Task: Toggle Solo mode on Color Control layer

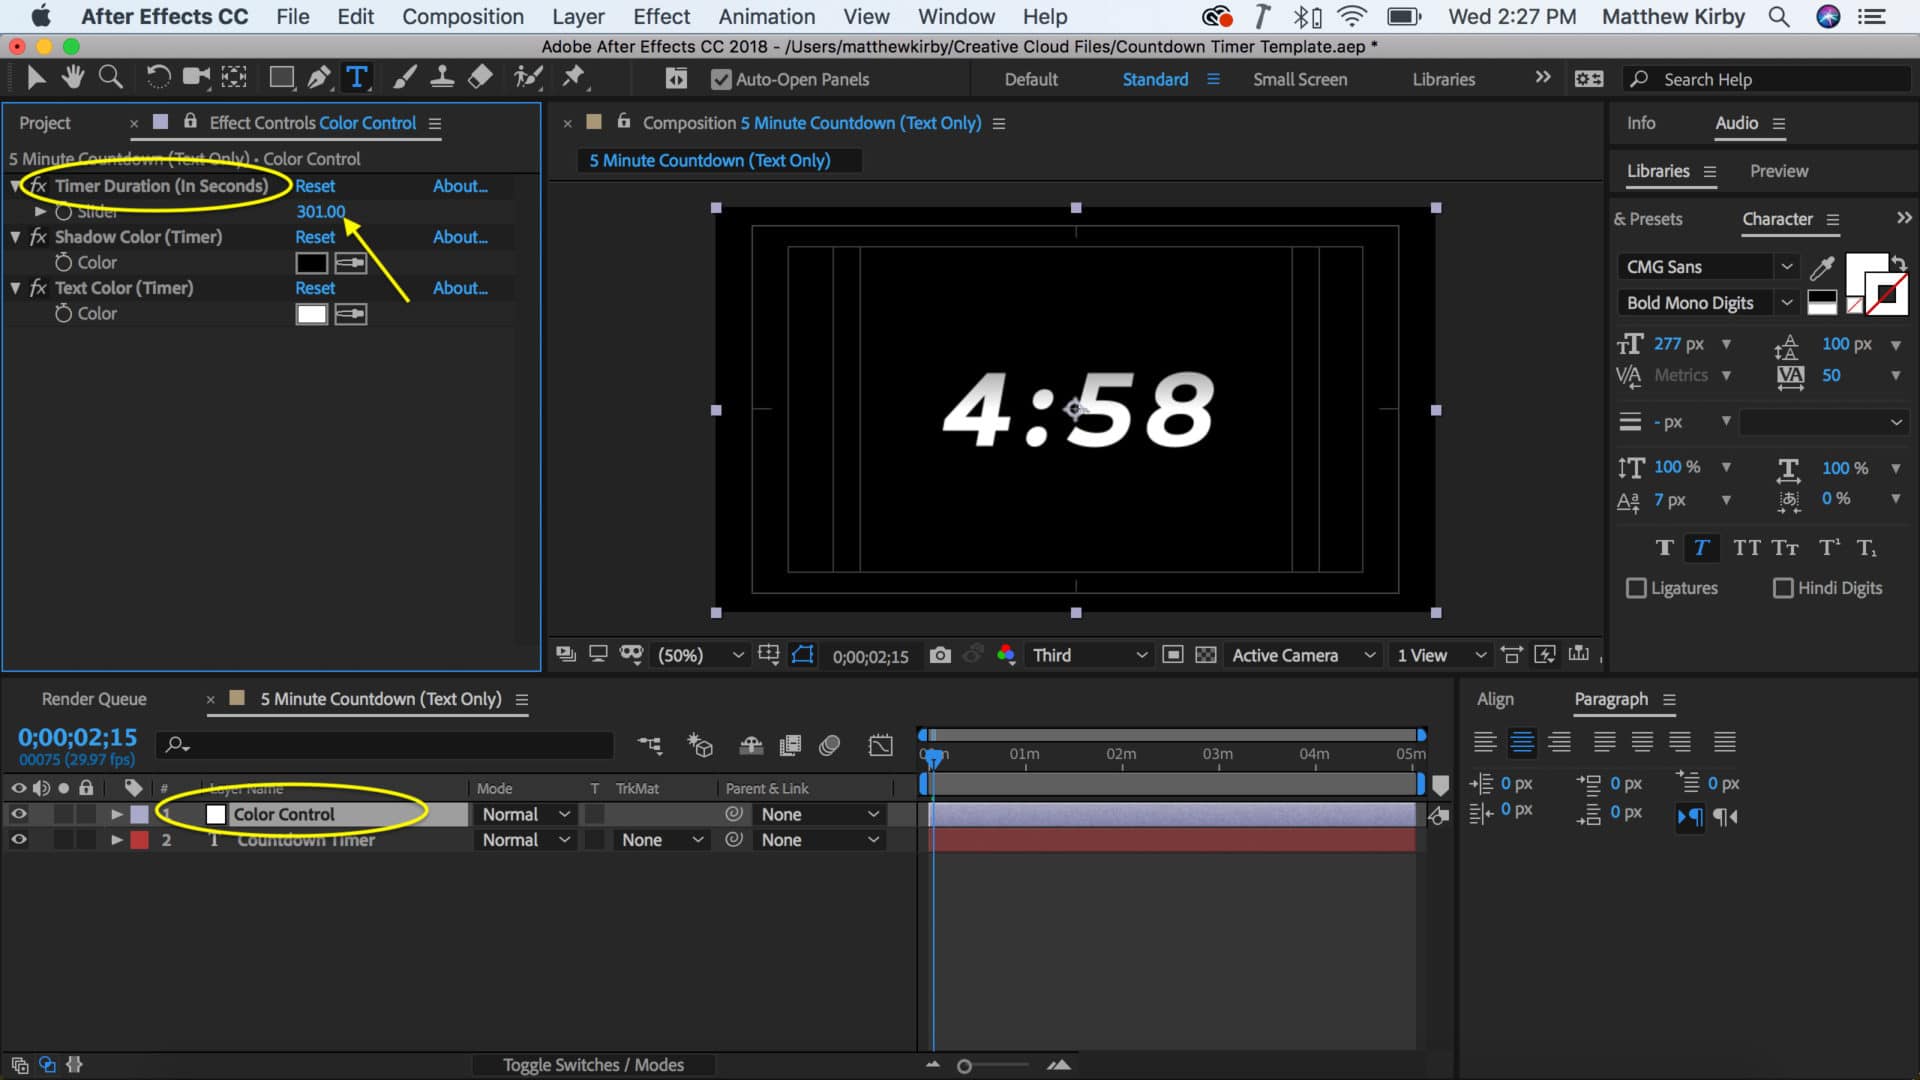Action: [x=62, y=814]
